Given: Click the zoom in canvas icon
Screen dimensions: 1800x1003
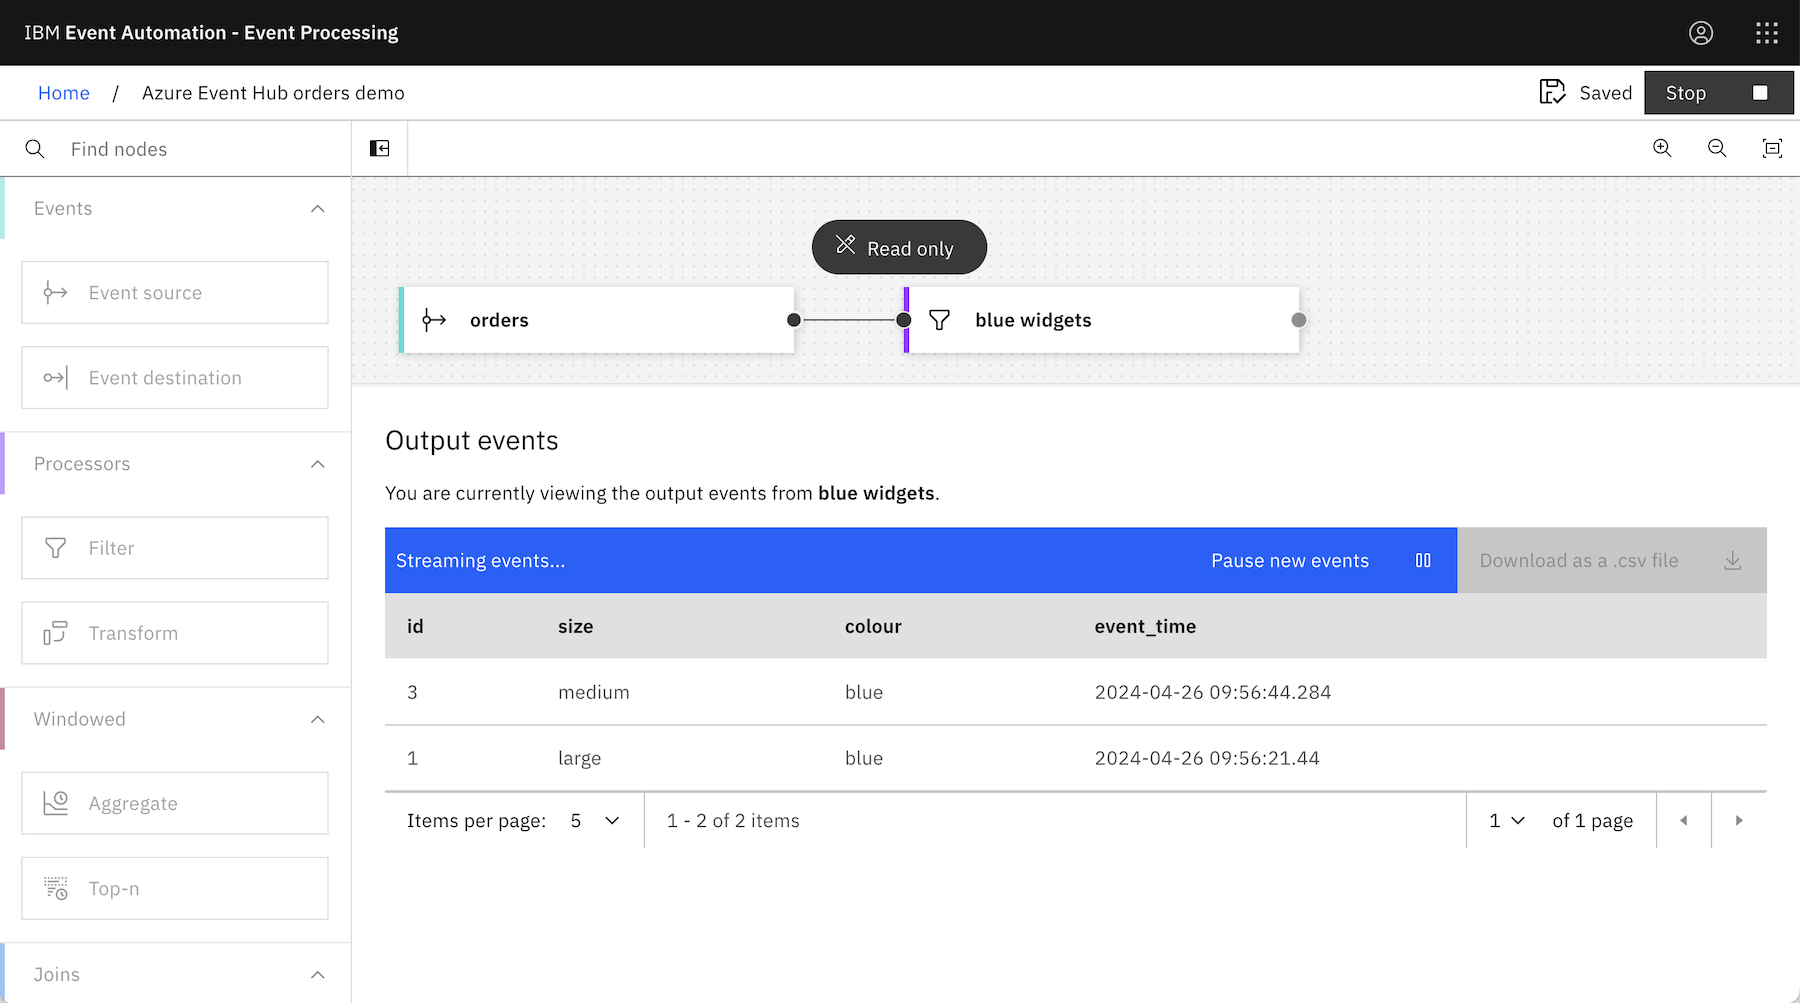Looking at the screenshot, I should [1662, 148].
